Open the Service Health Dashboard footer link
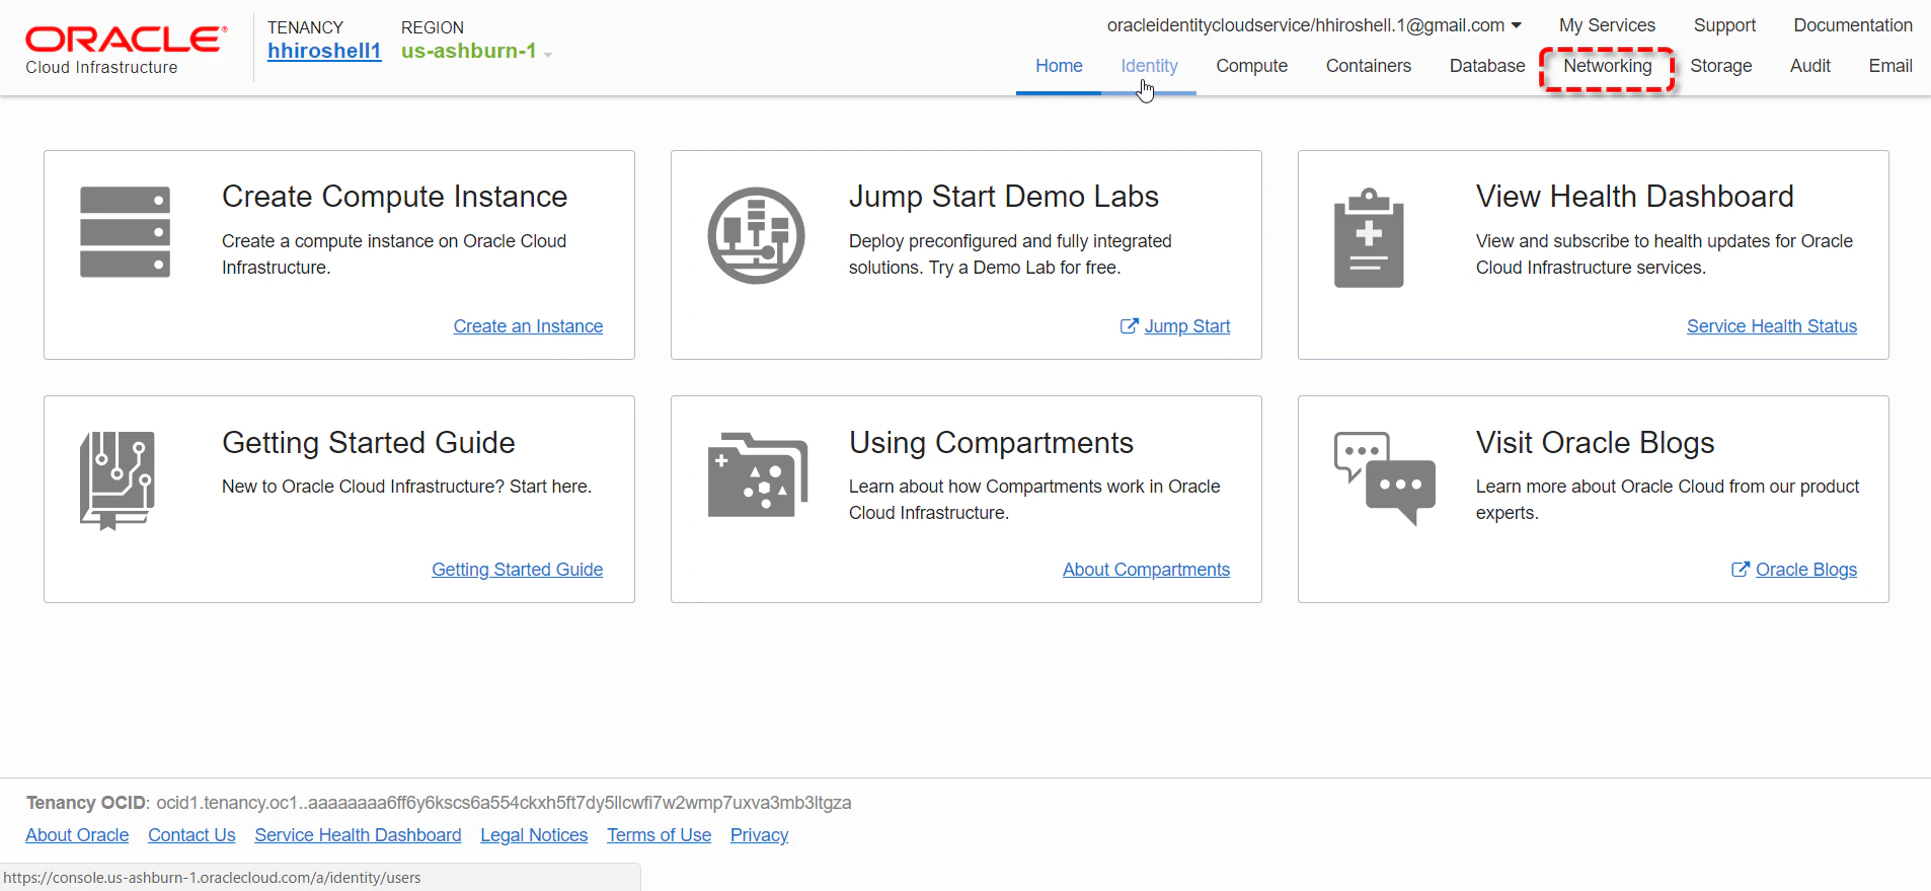This screenshot has height=891, width=1931. tap(358, 835)
